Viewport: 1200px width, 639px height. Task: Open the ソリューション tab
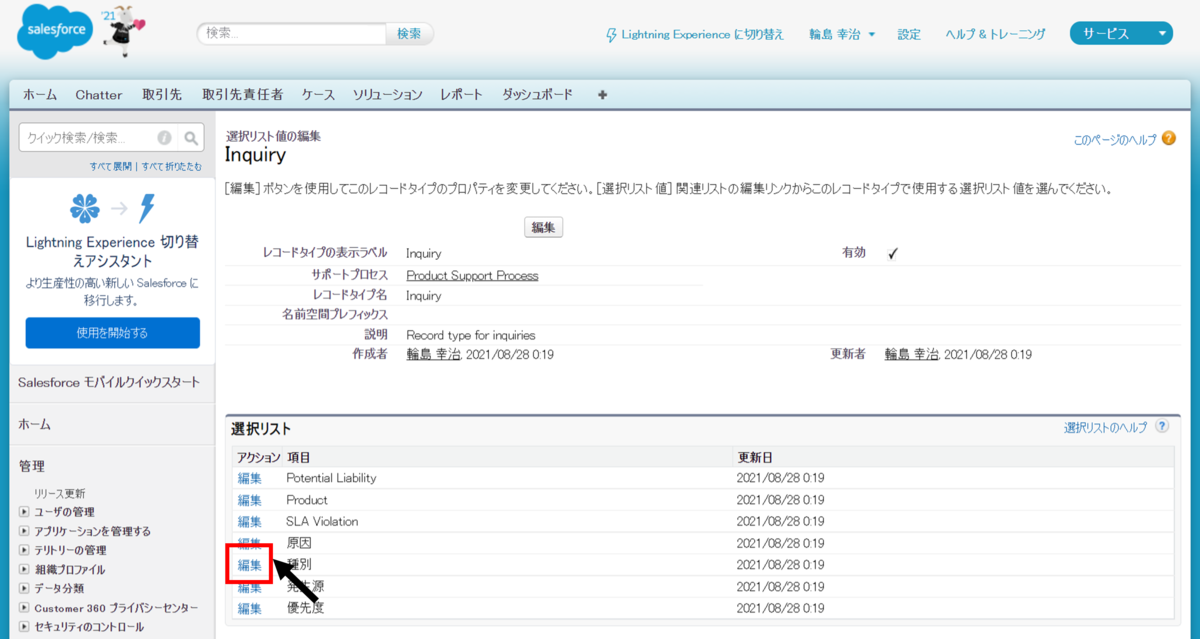point(388,95)
